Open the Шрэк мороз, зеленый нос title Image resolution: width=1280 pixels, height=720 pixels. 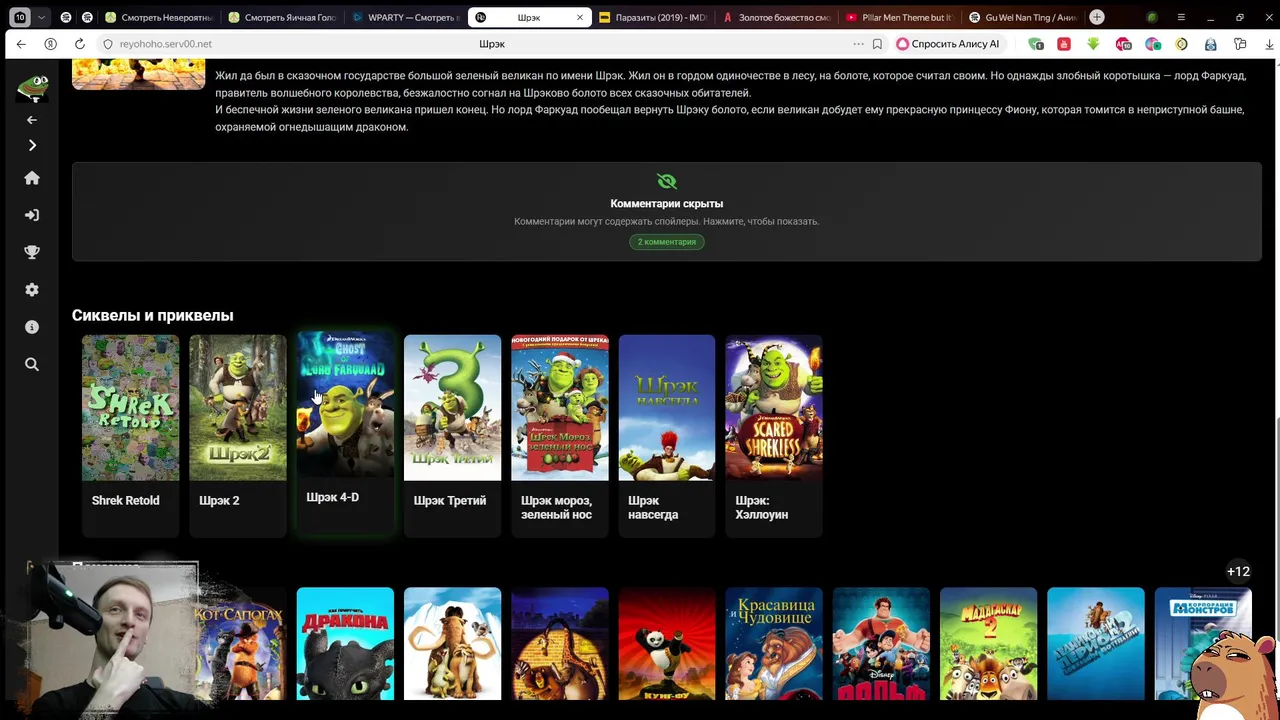point(556,508)
